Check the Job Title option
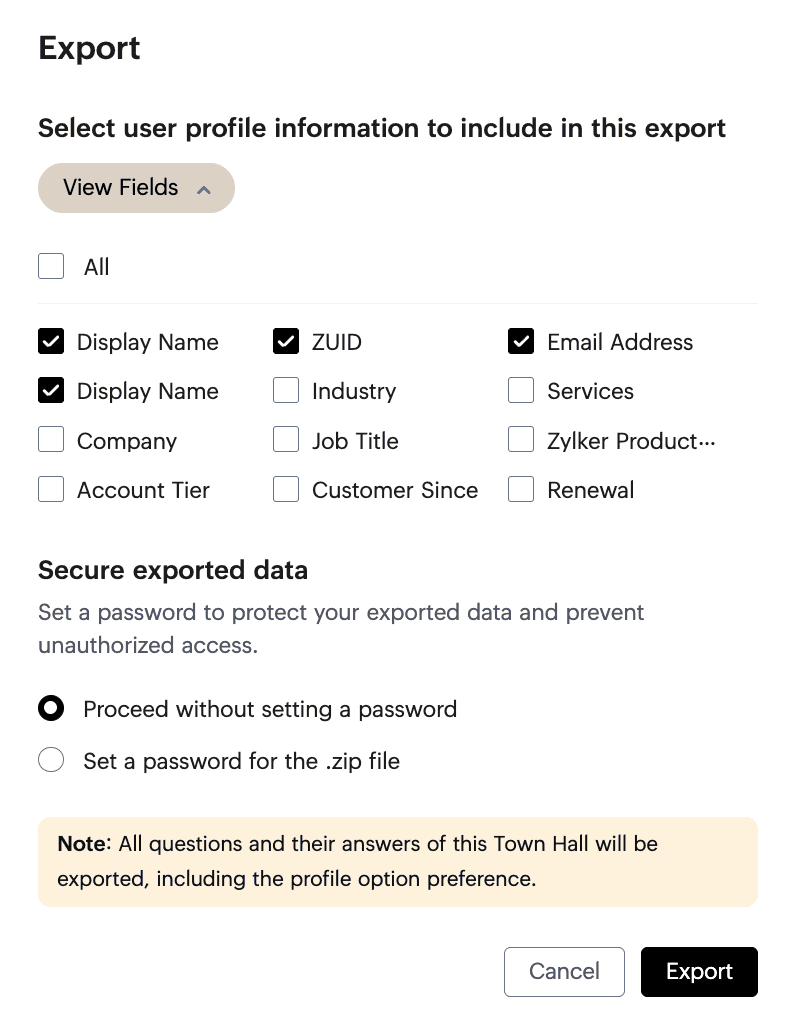 click(x=285, y=440)
